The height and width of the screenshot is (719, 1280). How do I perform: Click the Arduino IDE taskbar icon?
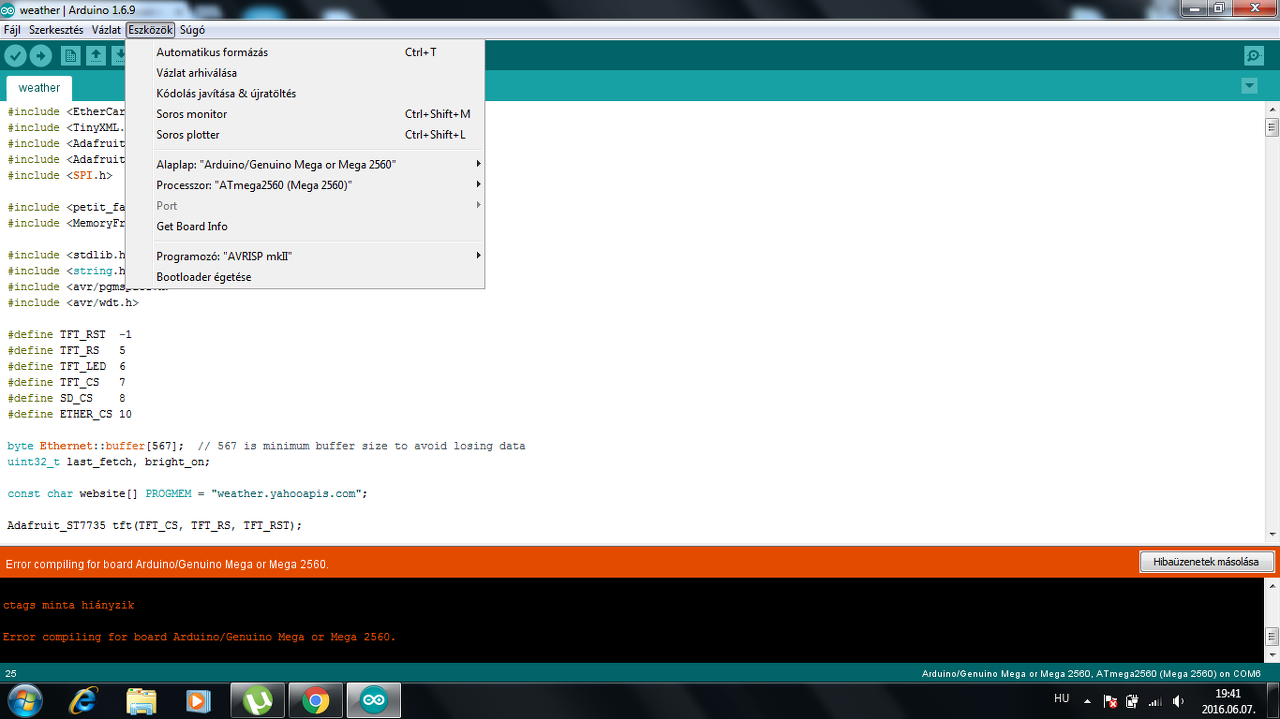click(374, 701)
